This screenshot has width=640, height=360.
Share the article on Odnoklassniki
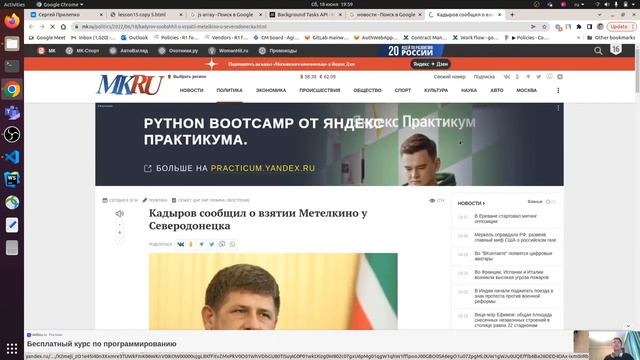191,244
